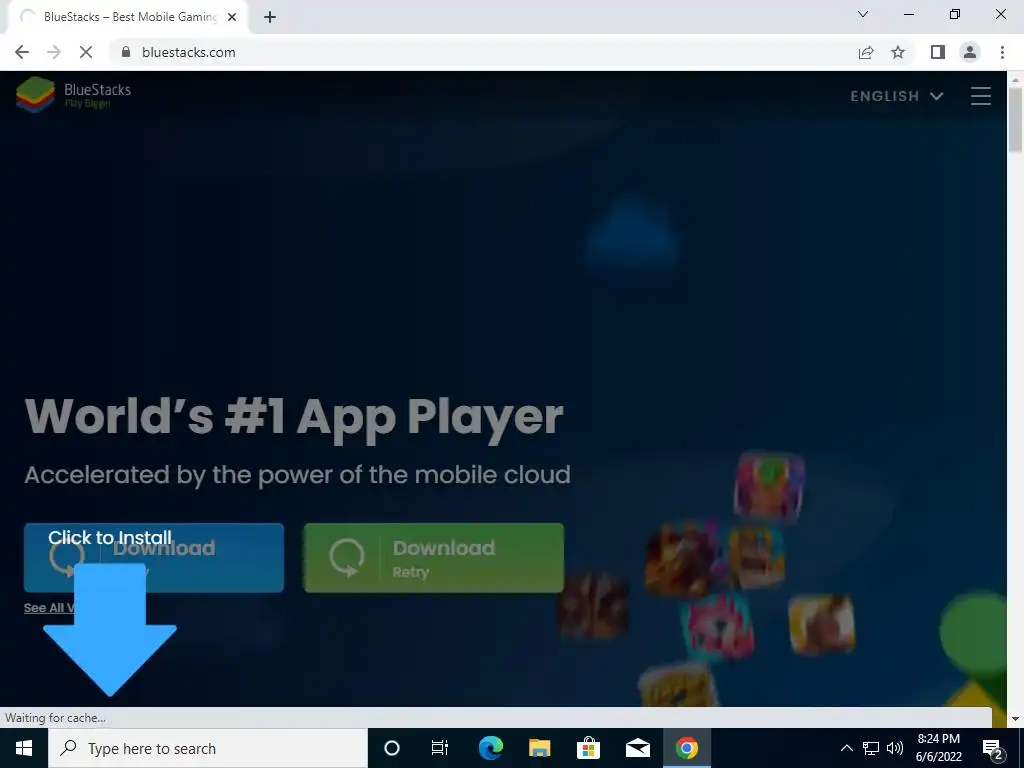
Task: Open the Chrome profile avatar
Action: click(970, 52)
